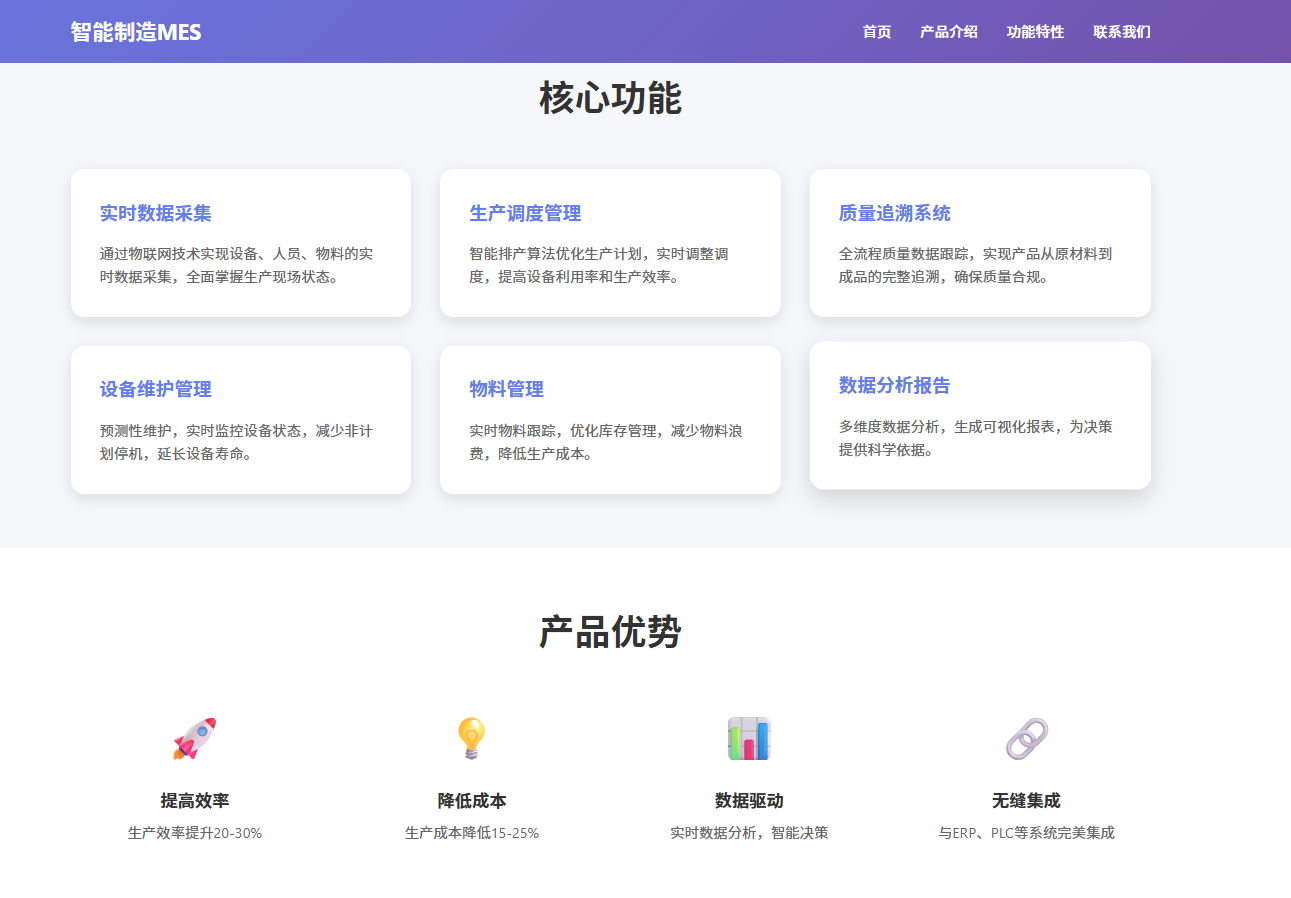The width and height of the screenshot is (1291, 898).
Task: Select 功能特性 in the navigation bar
Action: point(1036,32)
